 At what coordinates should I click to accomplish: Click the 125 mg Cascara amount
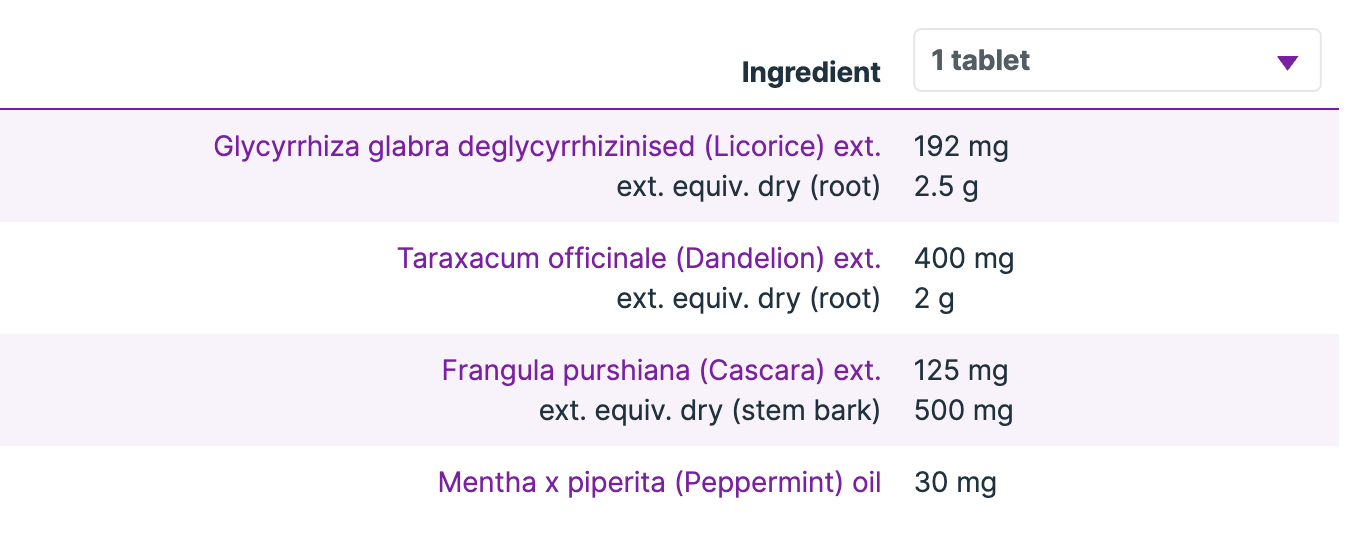(961, 371)
